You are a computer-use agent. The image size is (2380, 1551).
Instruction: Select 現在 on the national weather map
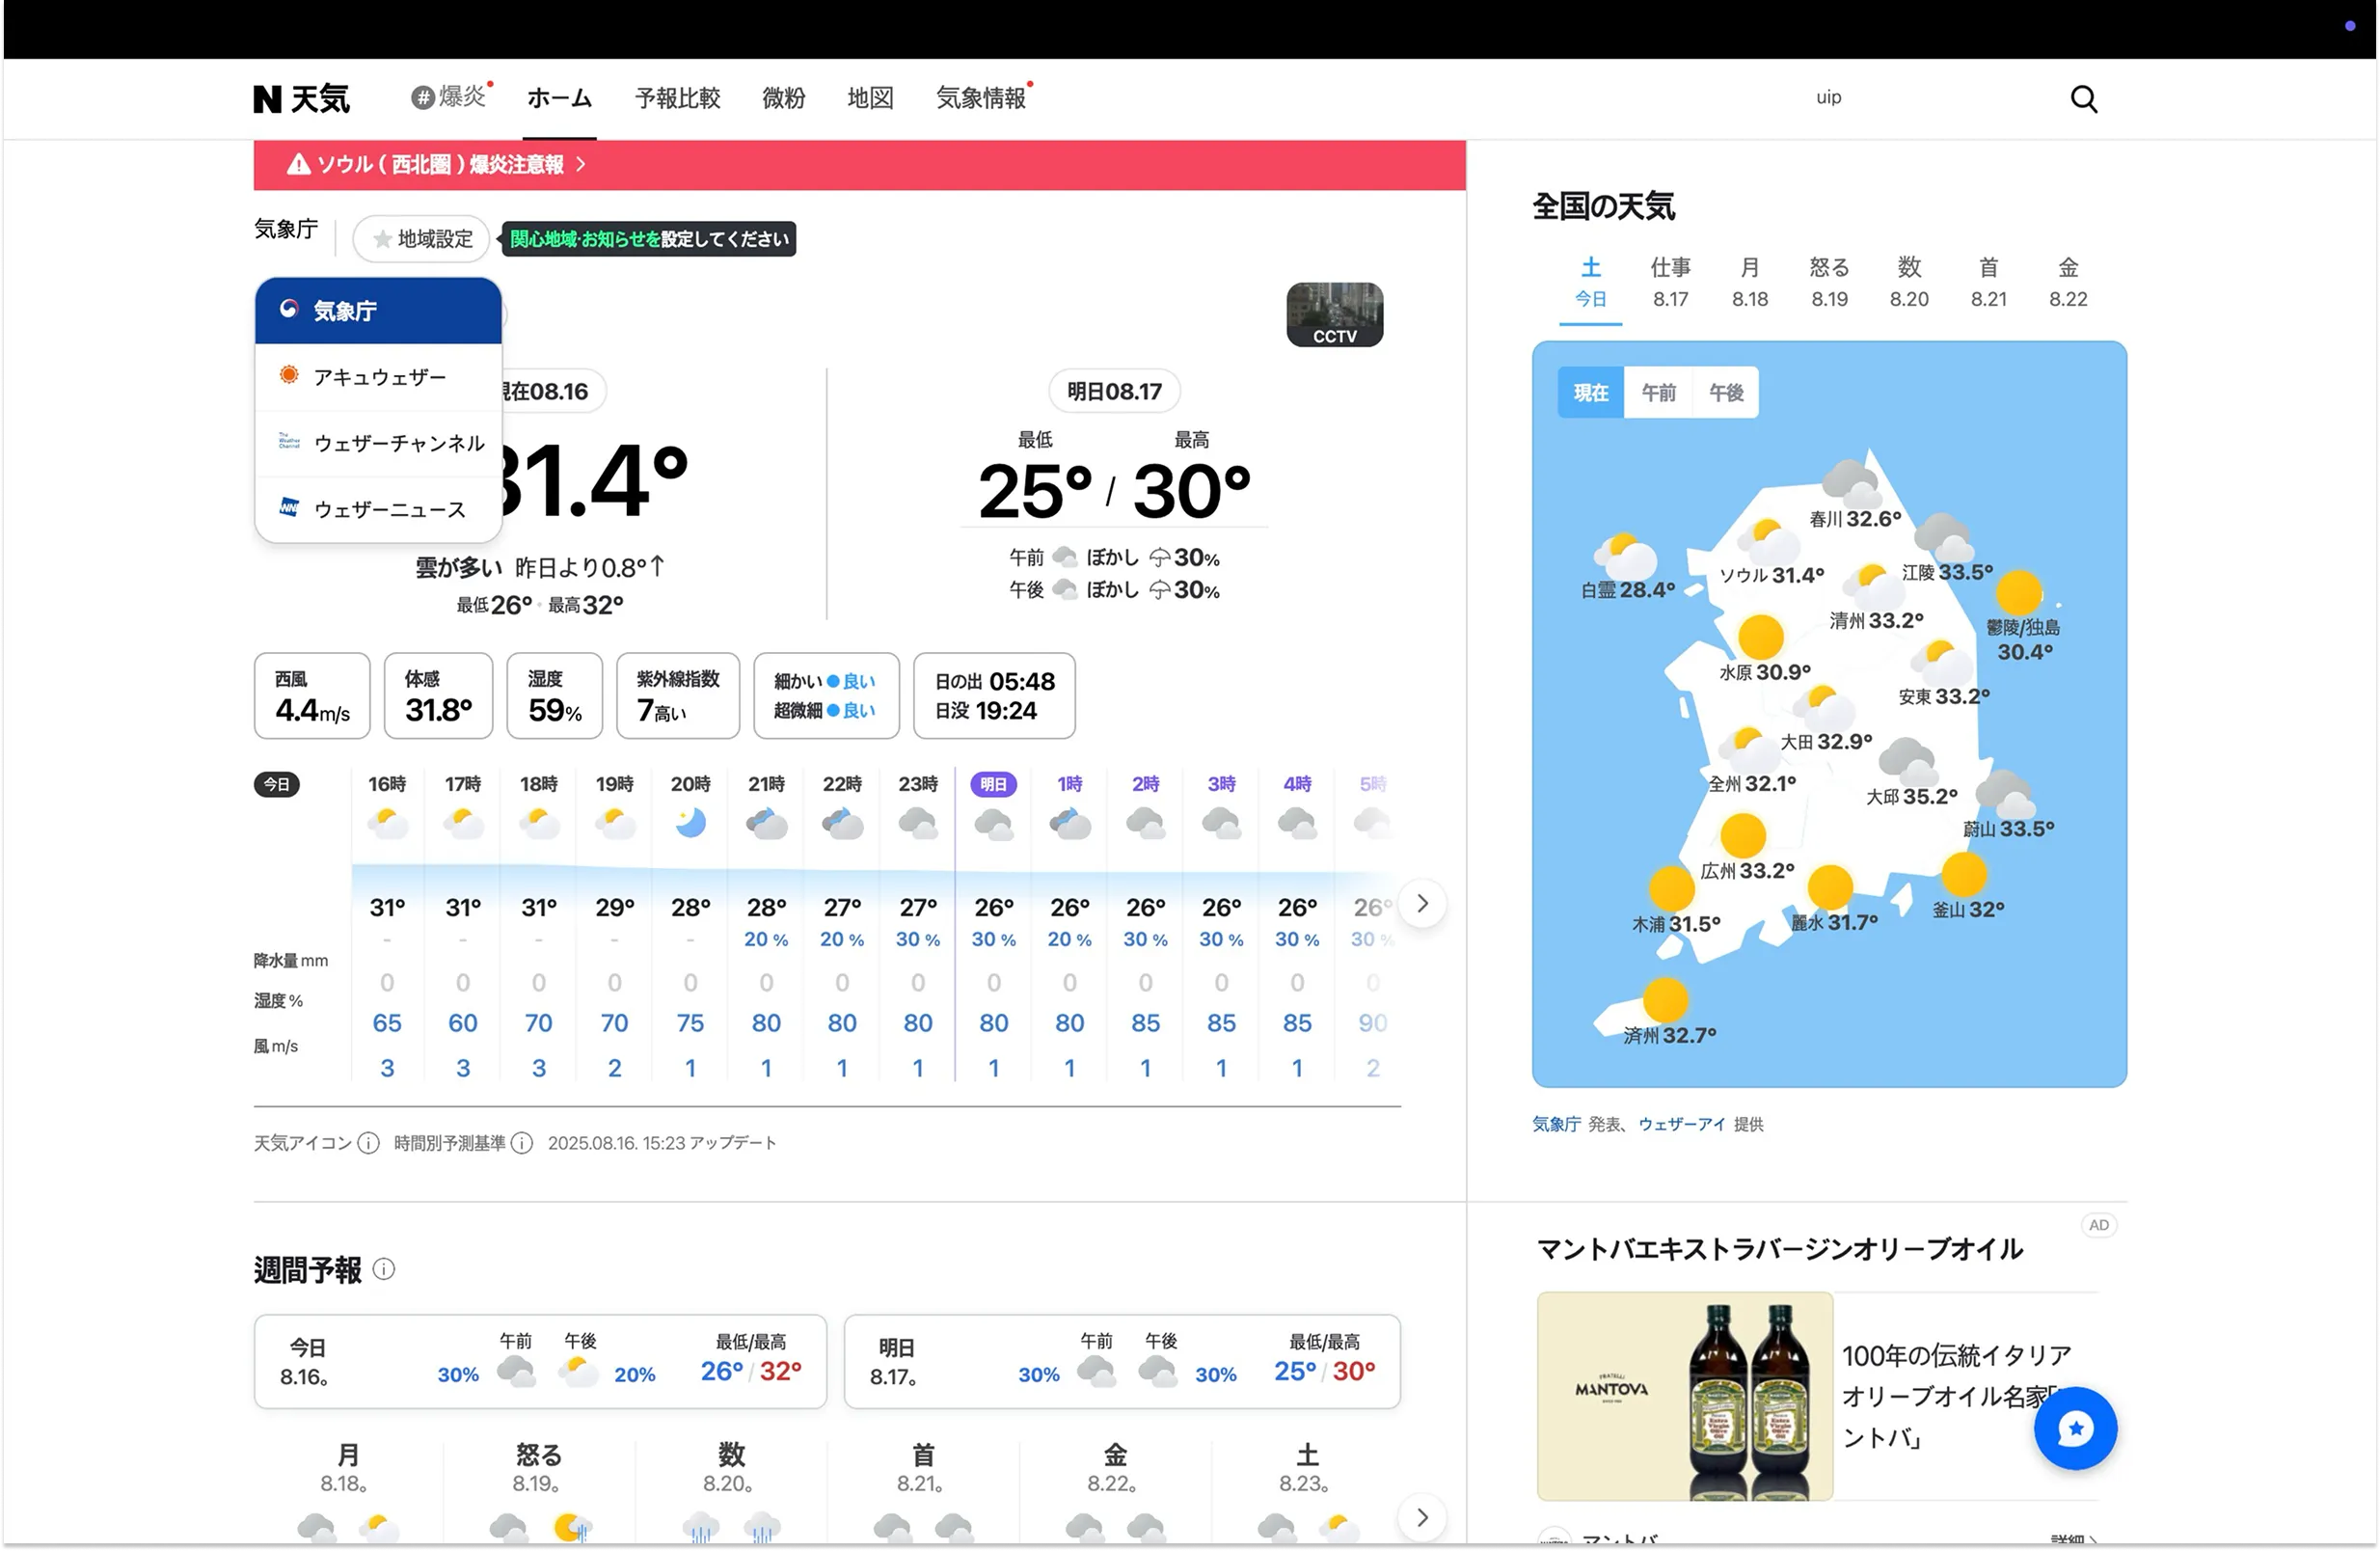(1589, 392)
